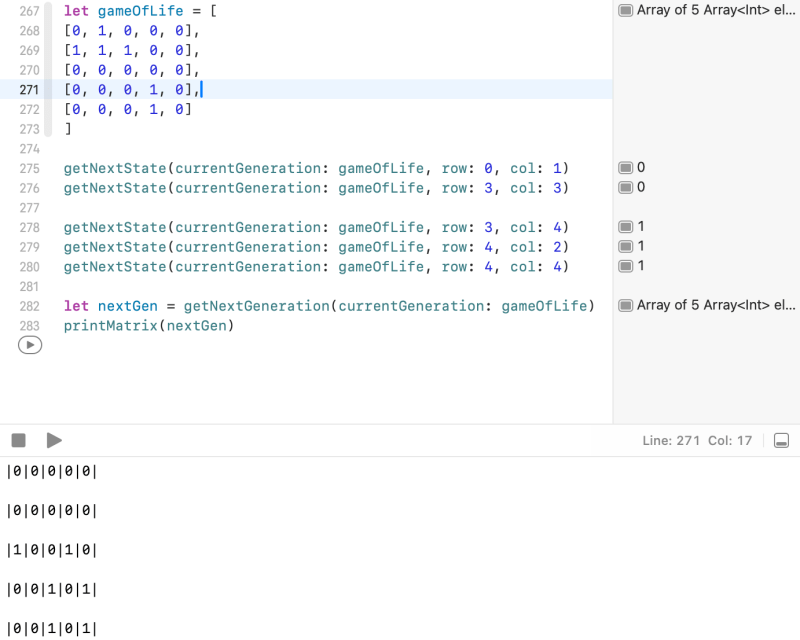The height and width of the screenshot is (640, 800).
Task: Click line number 275 in the gutter
Action: tap(28, 168)
